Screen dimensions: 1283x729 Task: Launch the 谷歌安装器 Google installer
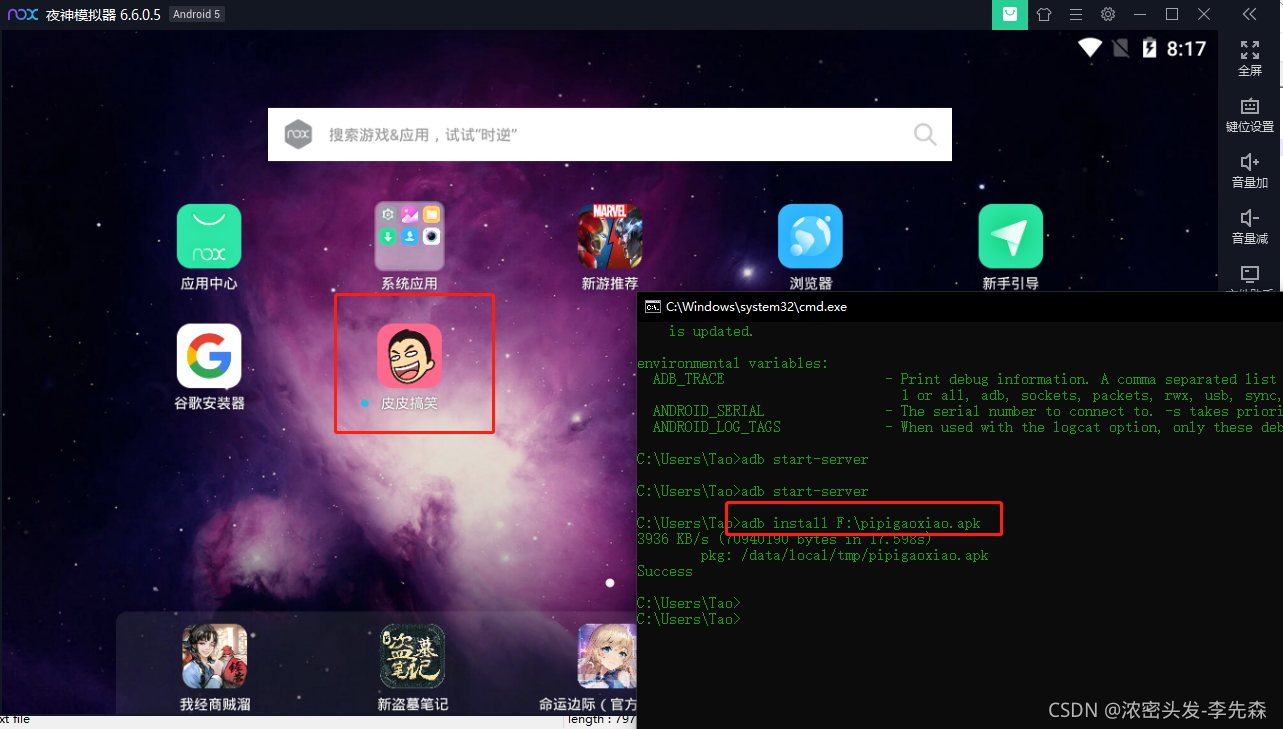209,356
